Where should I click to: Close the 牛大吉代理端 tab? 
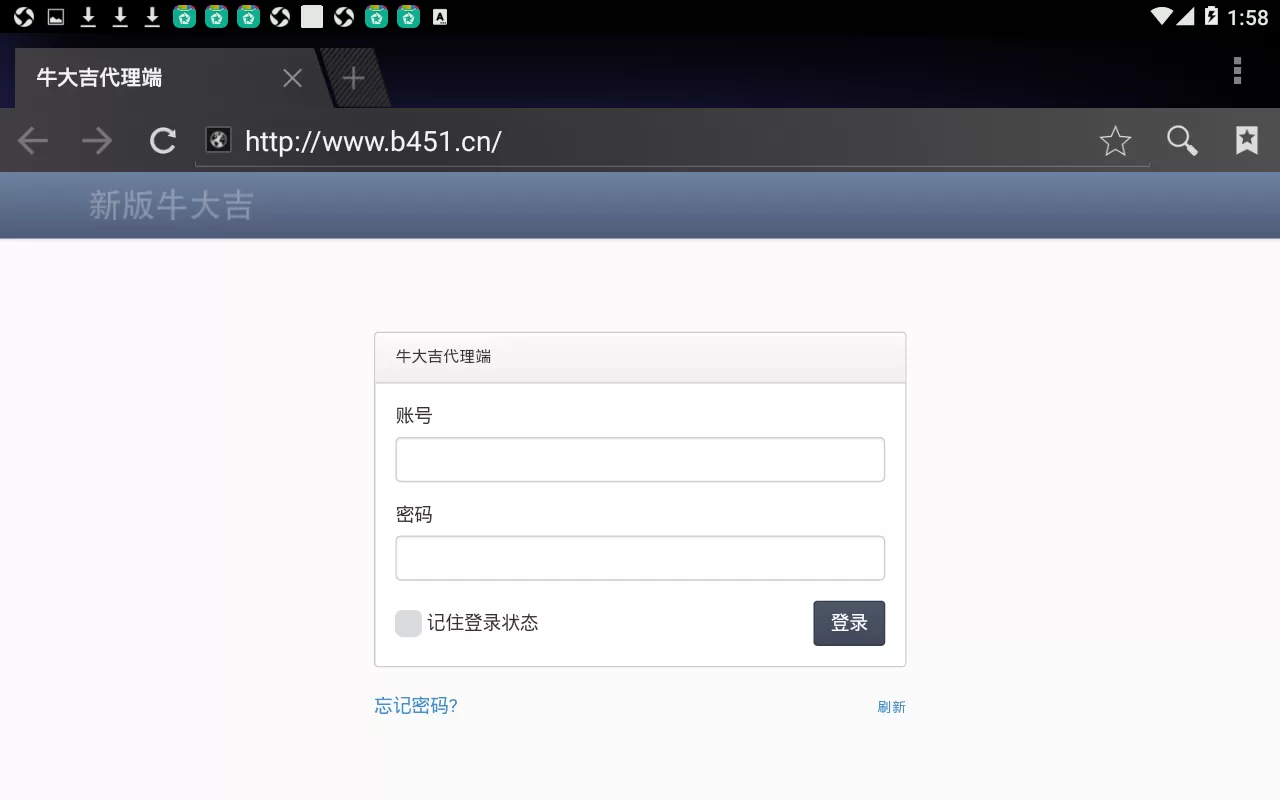(291, 77)
